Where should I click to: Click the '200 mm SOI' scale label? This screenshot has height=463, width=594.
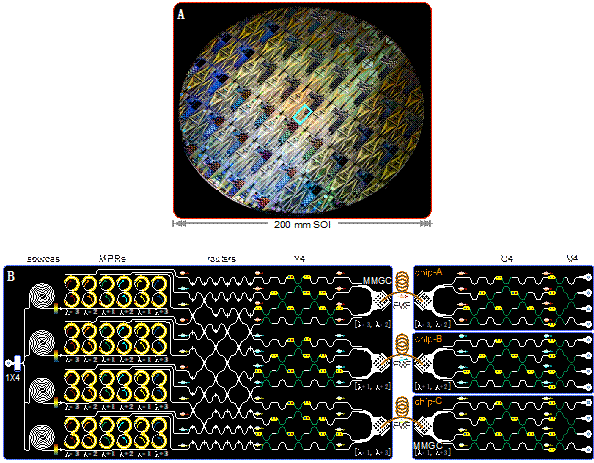tap(302, 224)
